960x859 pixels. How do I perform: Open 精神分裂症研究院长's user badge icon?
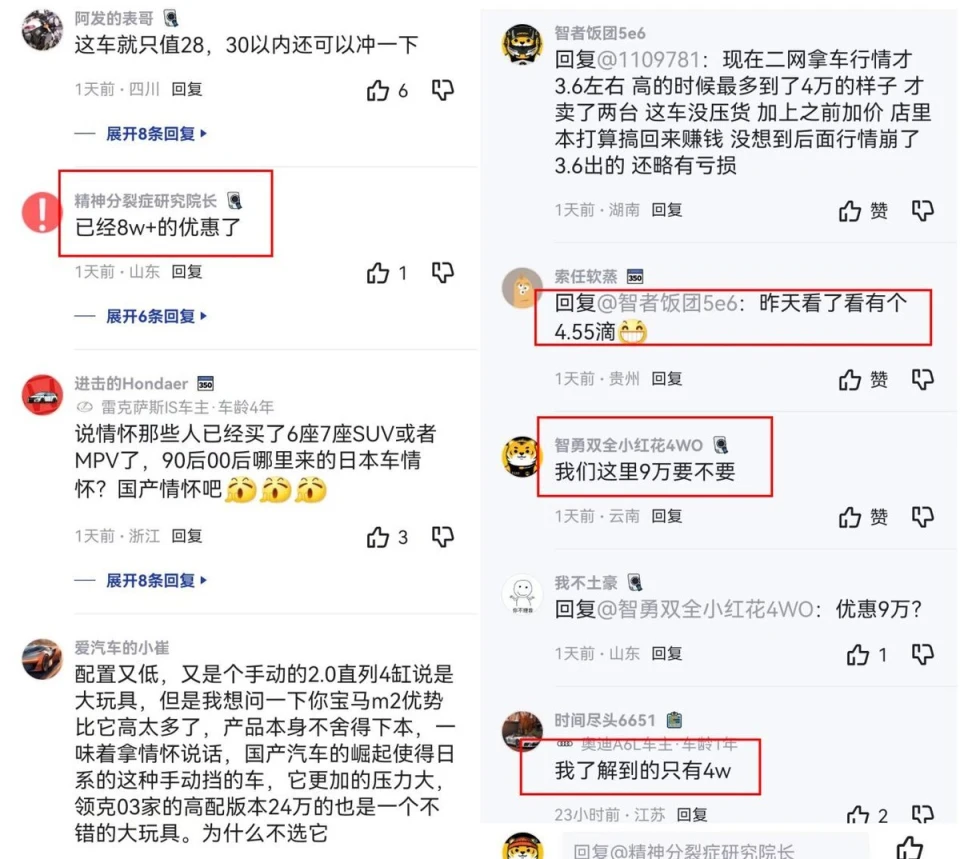(234, 200)
